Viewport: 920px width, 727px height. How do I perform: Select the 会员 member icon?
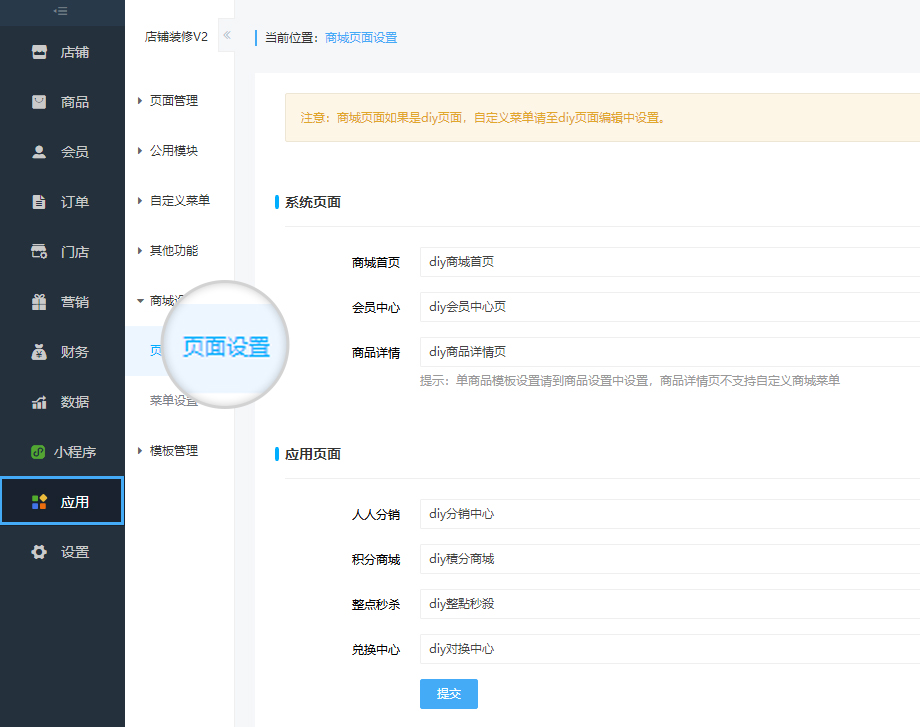tap(39, 152)
